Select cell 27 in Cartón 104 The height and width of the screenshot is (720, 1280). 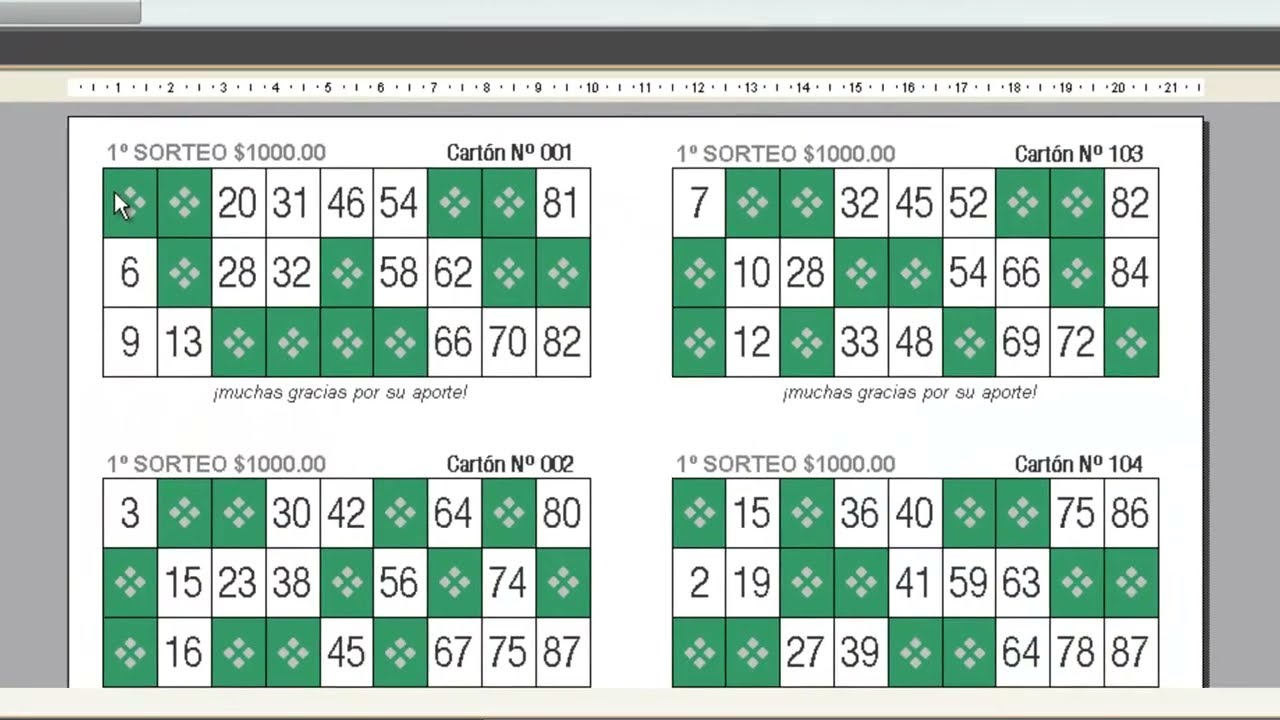pyautogui.click(x=807, y=652)
